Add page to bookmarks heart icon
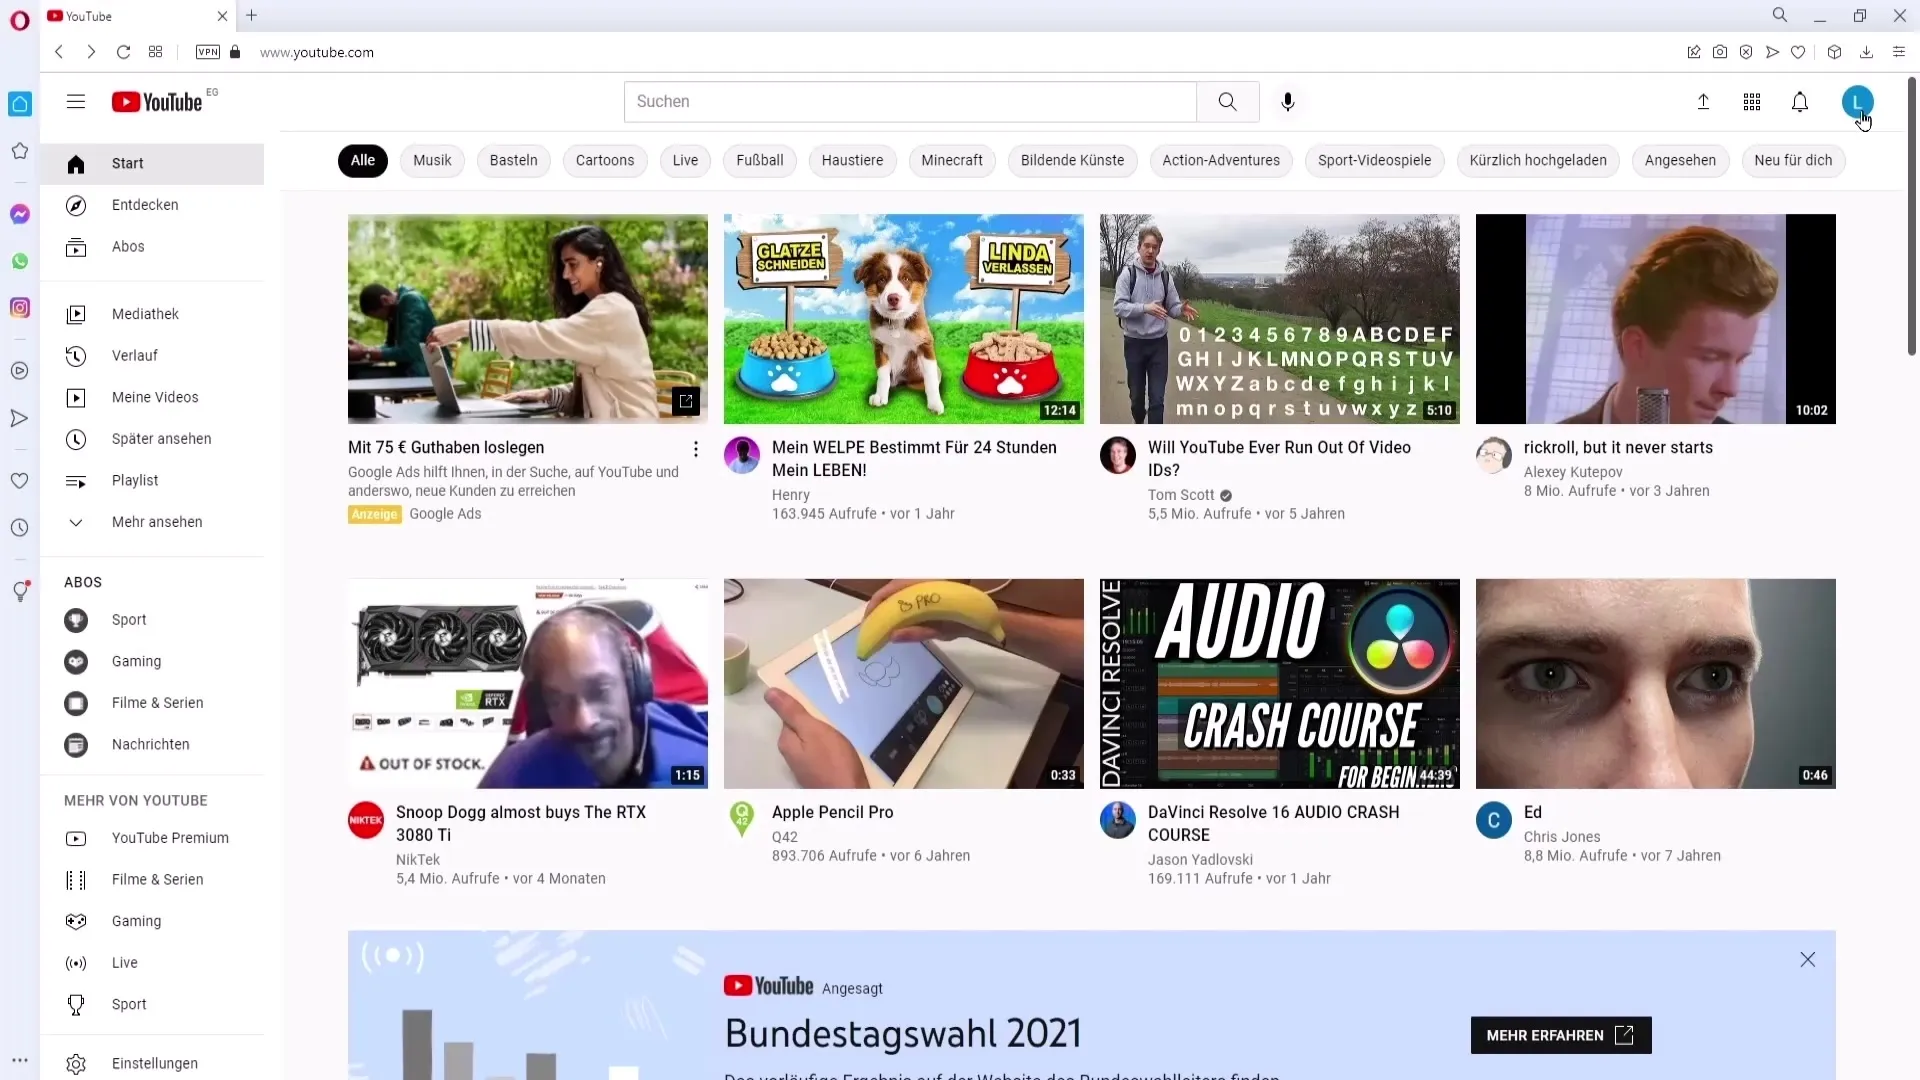1920x1080 pixels. [x=1798, y=52]
